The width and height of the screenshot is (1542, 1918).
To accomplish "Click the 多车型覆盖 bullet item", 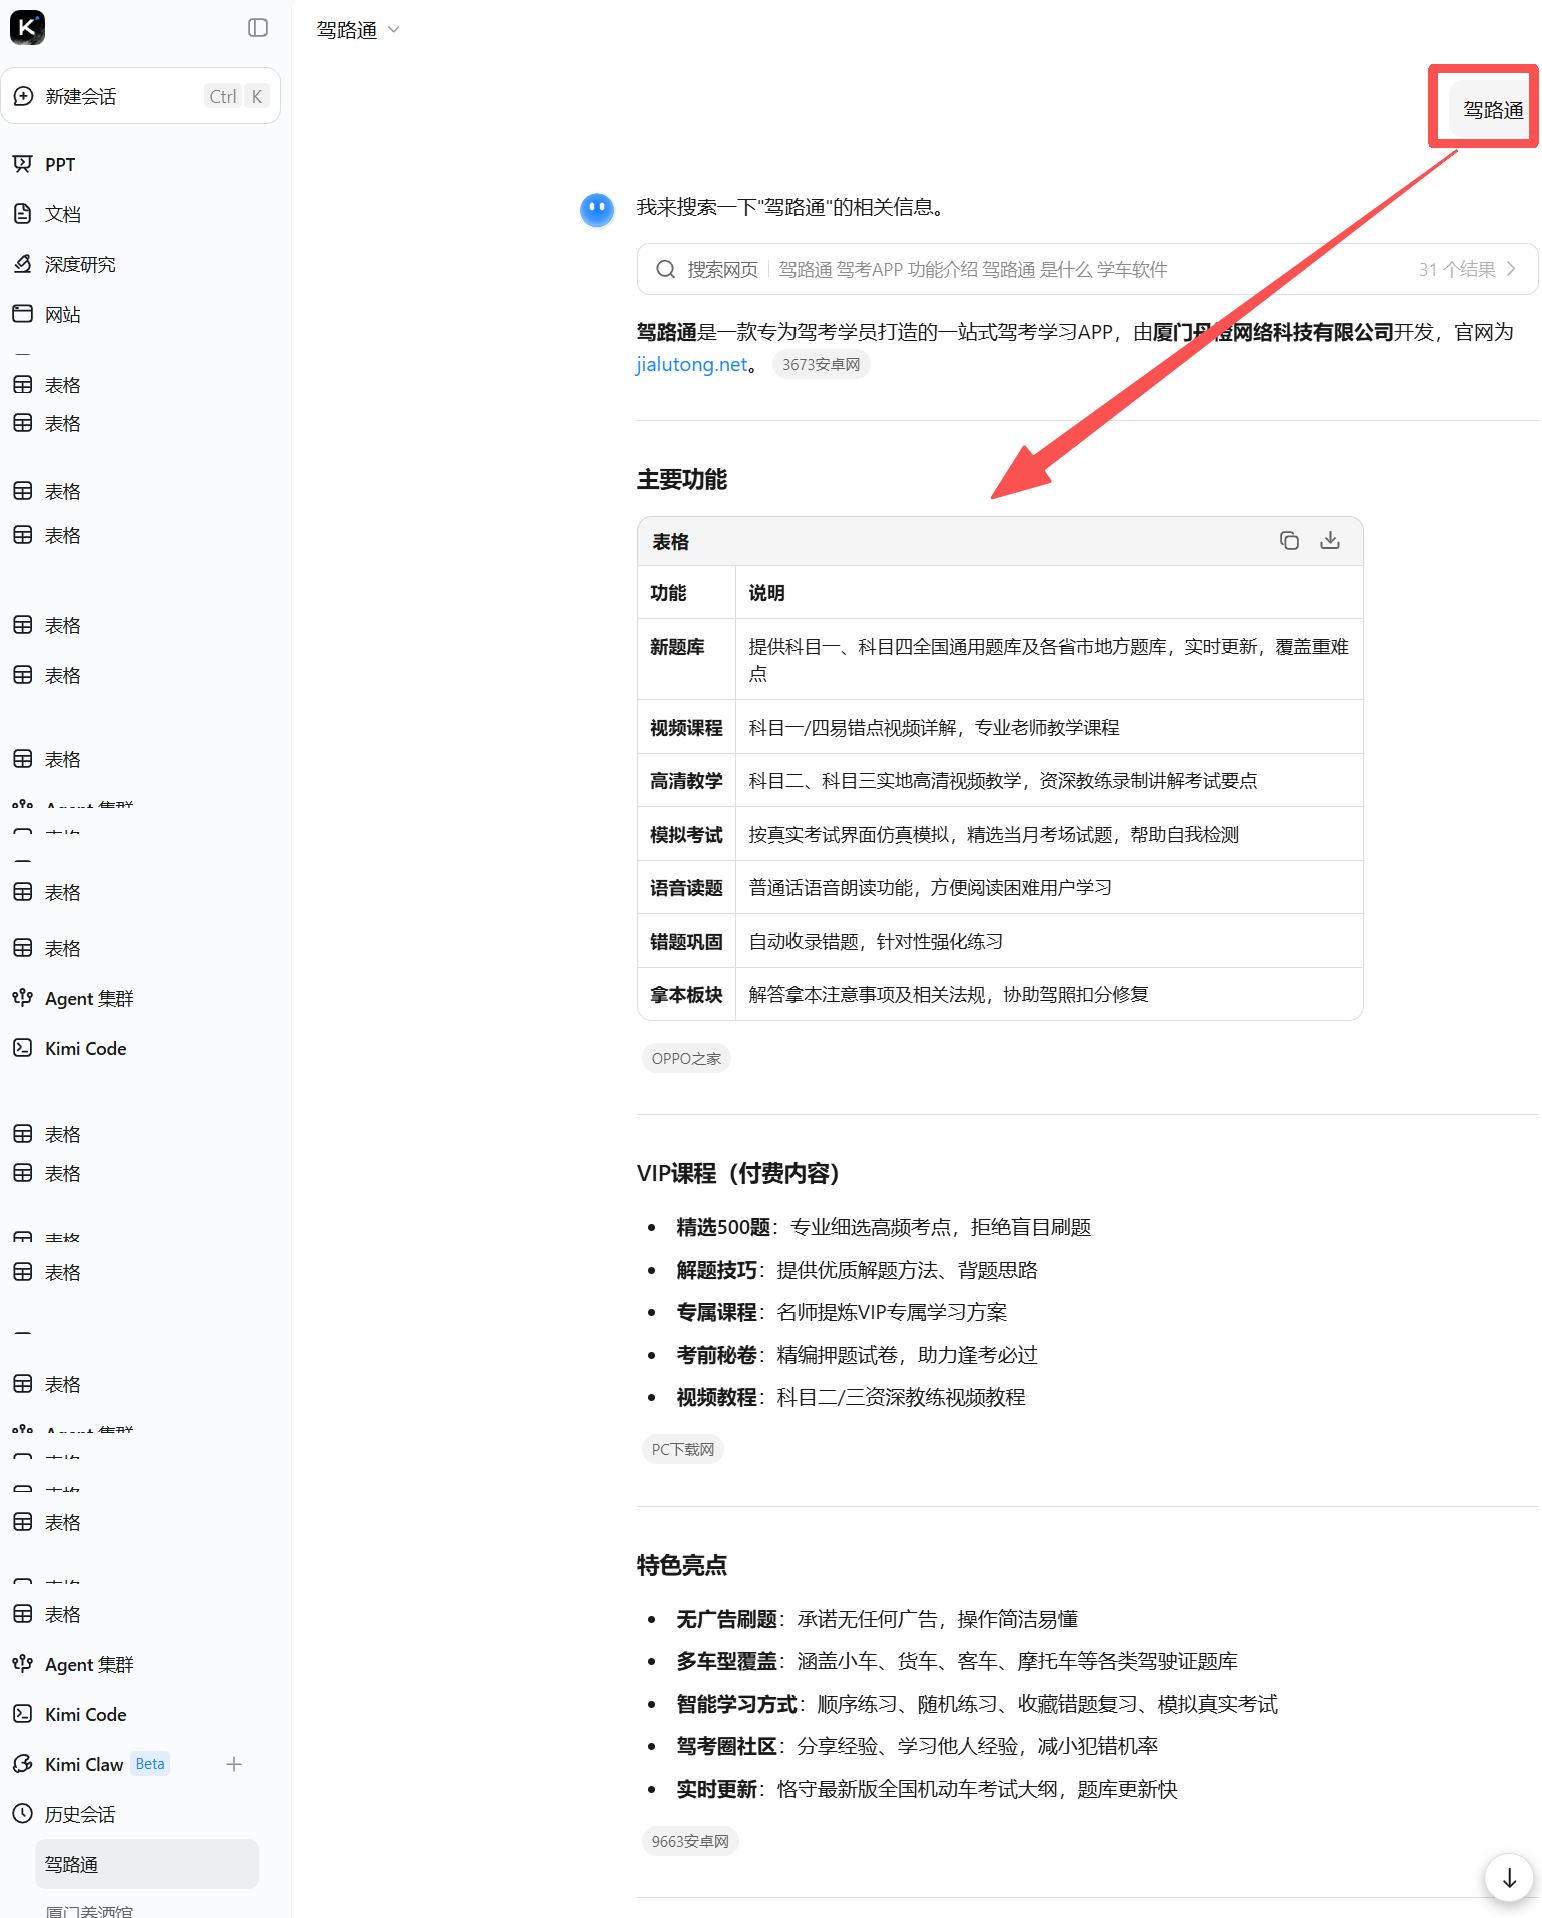I will coord(957,1661).
